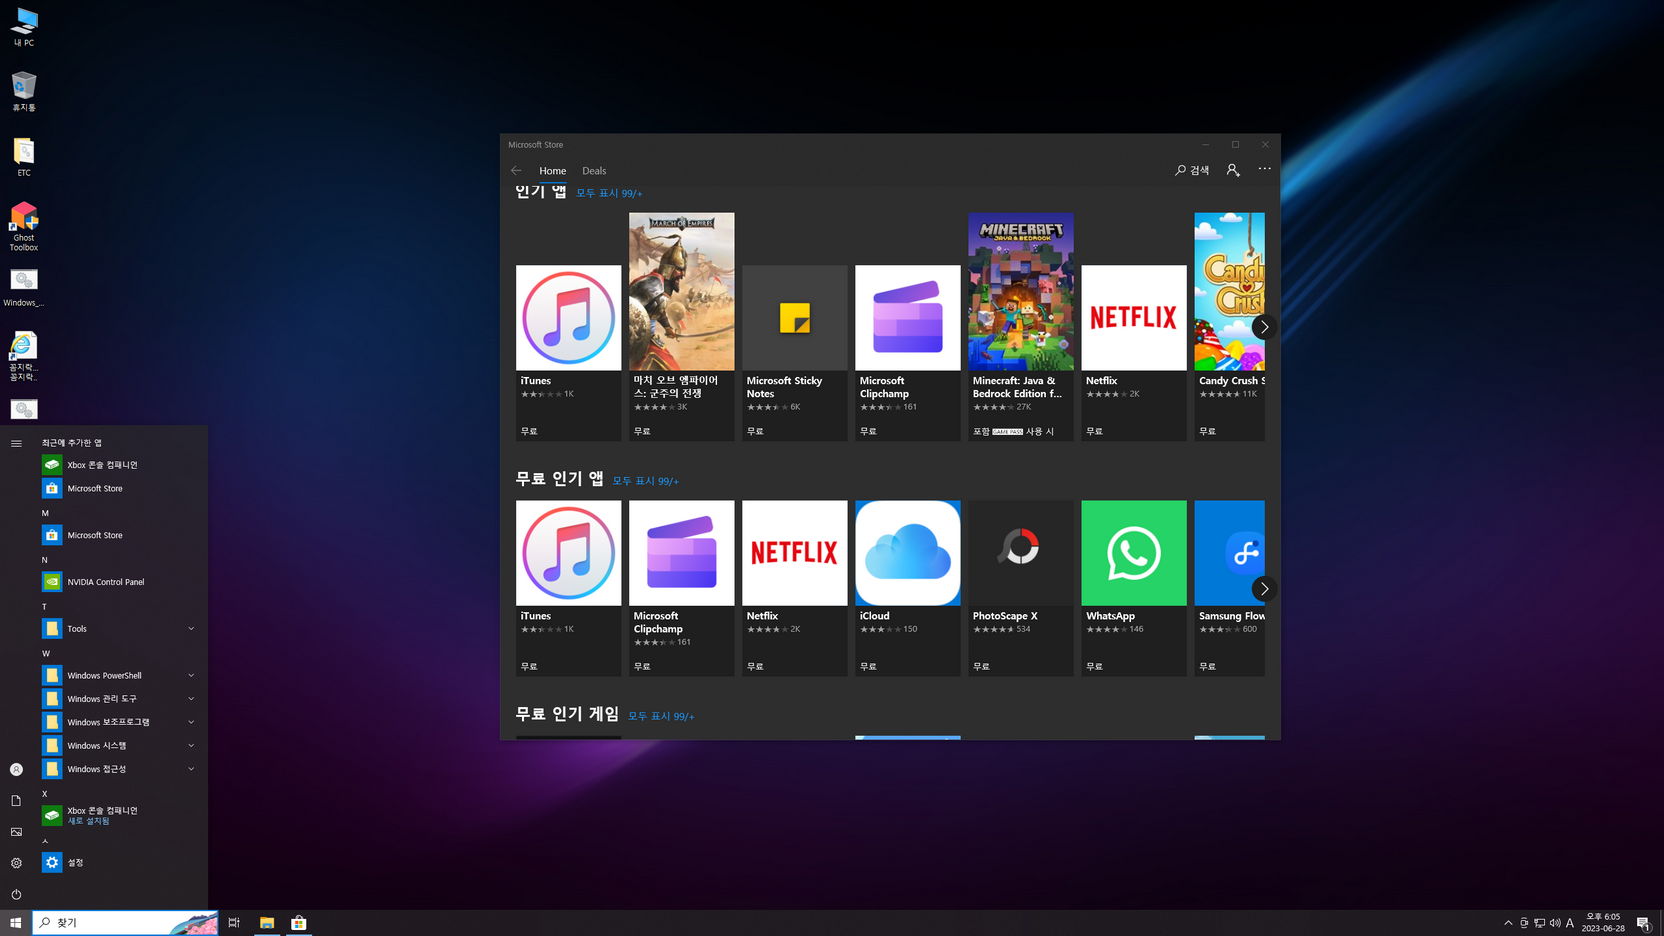Open Documents icon in Start sidebar
Screen dimensions: 1664x936
click(x=16, y=801)
